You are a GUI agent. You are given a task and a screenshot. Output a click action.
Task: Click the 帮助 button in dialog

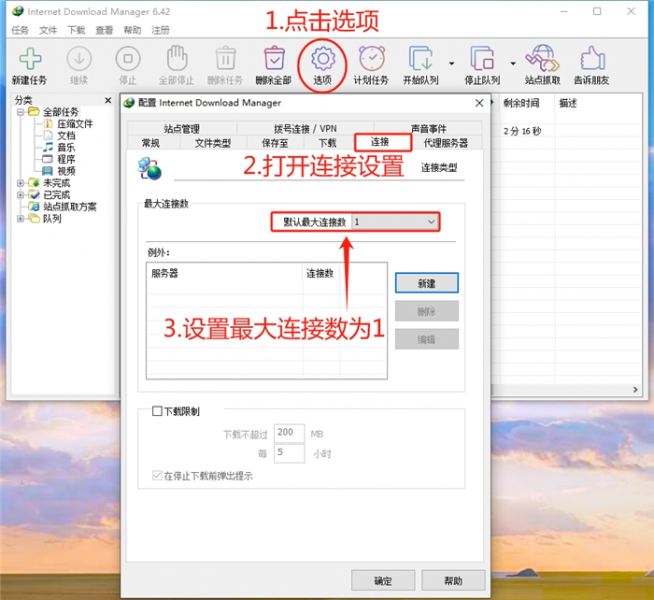click(453, 580)
